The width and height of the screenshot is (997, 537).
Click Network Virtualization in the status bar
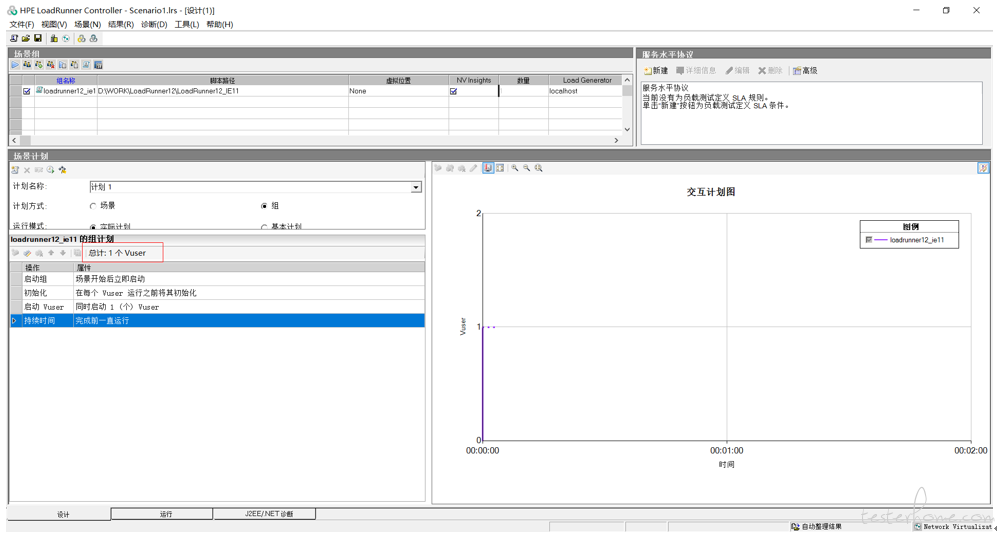[952, 527]
